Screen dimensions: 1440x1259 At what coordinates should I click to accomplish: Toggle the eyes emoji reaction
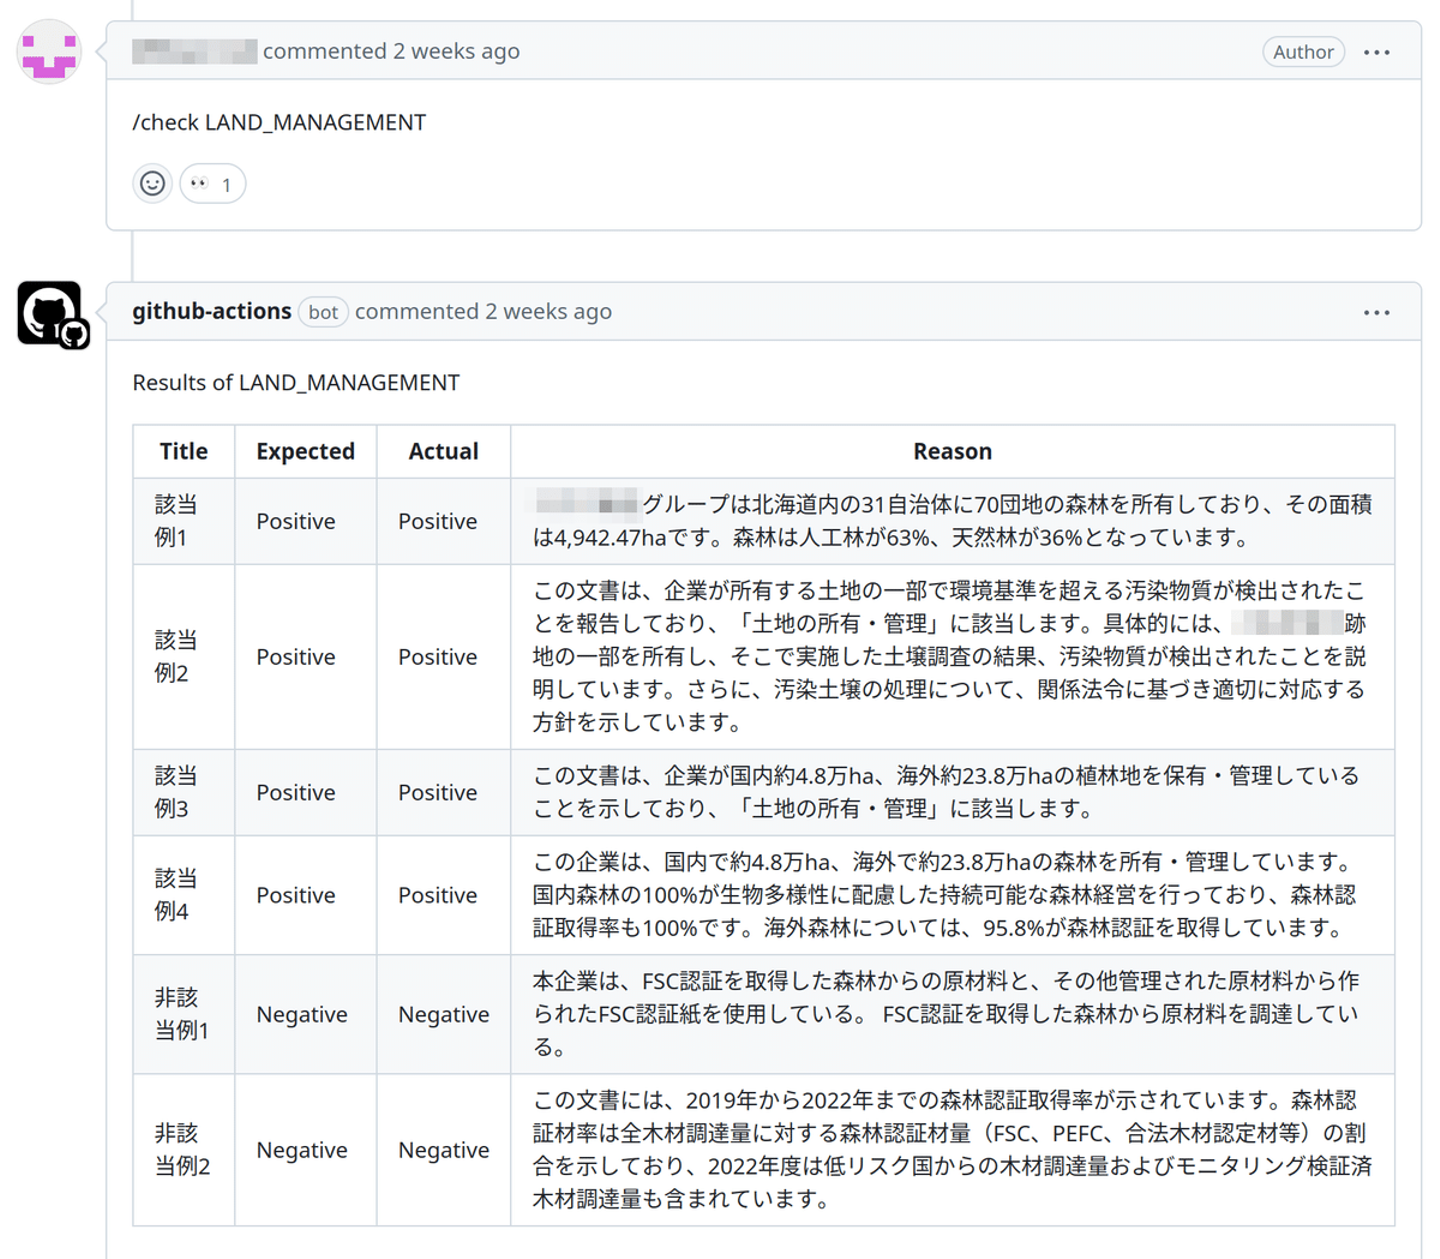[x=212, y=184]
